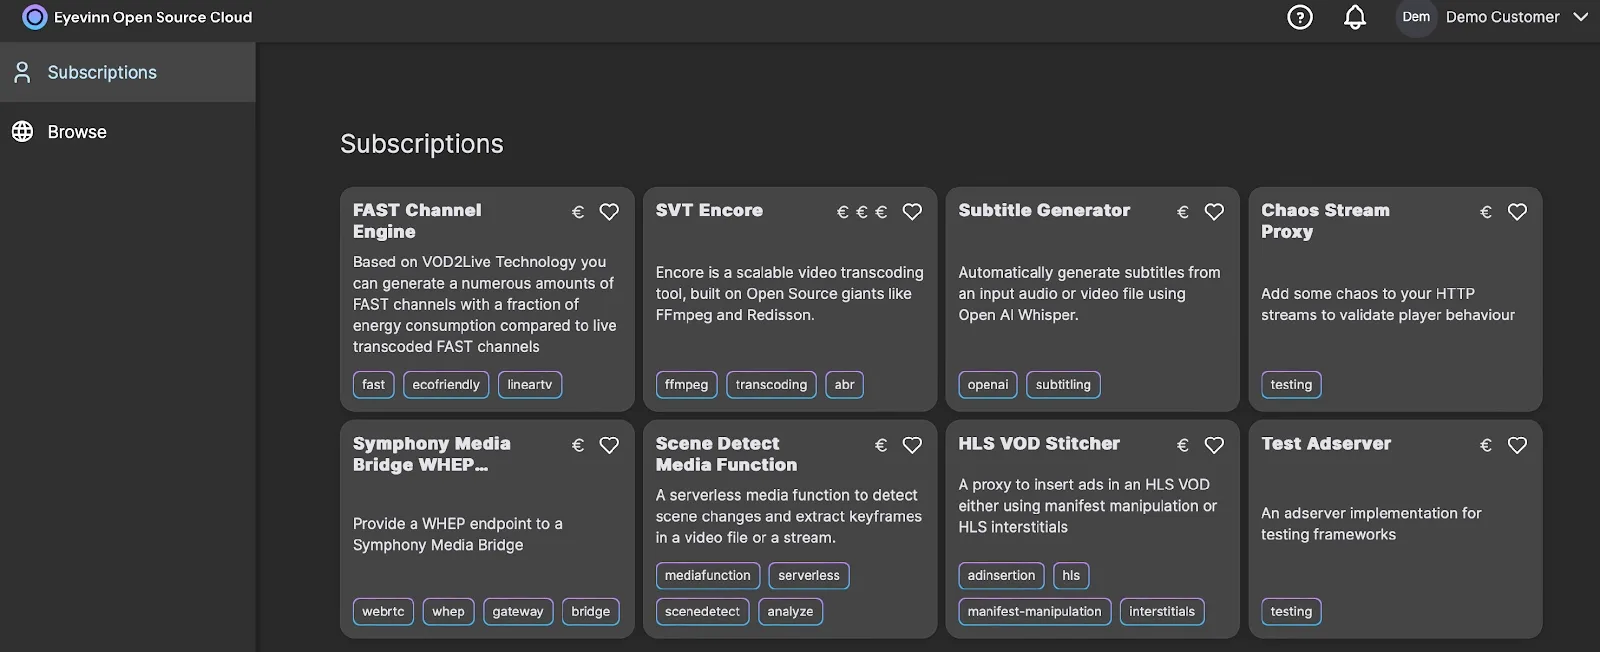Favorite the Subtitle Generator card
1600x652 pixels.
1214,212
